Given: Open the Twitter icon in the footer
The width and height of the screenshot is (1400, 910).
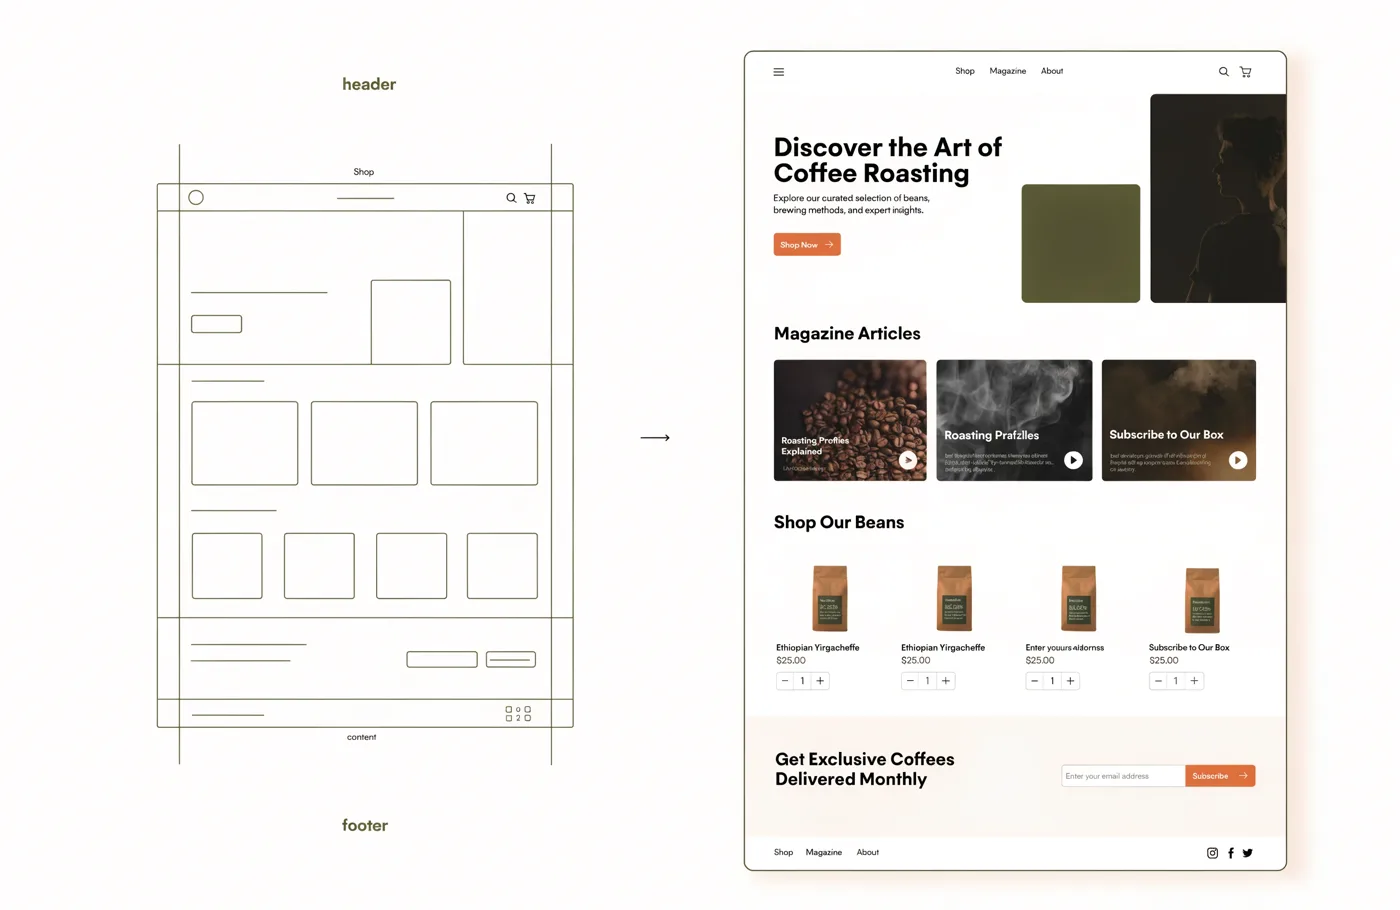Looking at the screenshot, I should (1247, 853).
